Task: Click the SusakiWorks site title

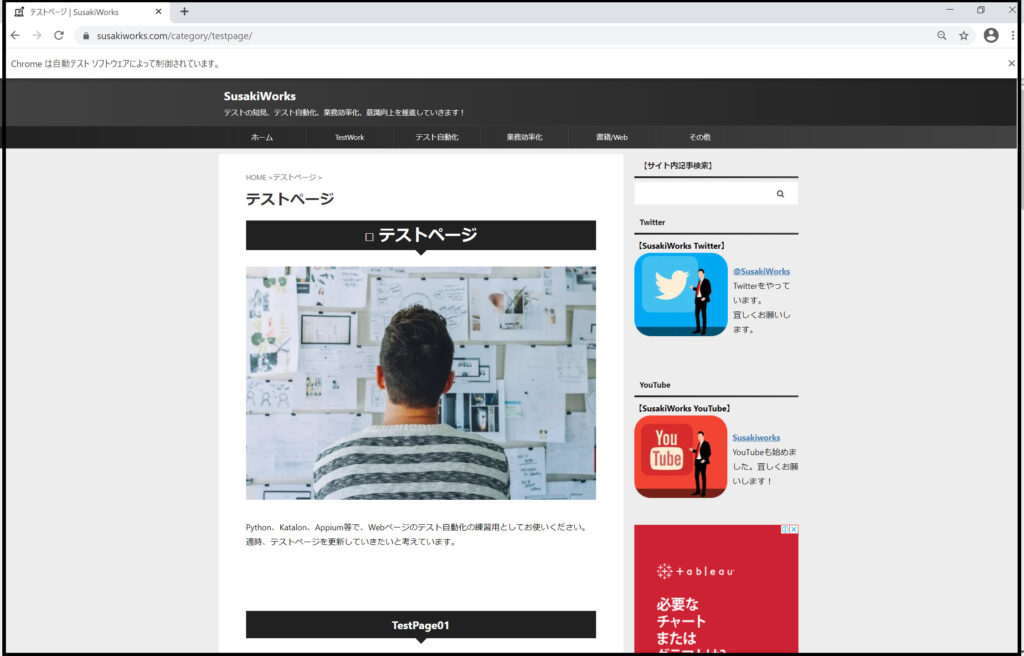Action: [x=259, y=96]
